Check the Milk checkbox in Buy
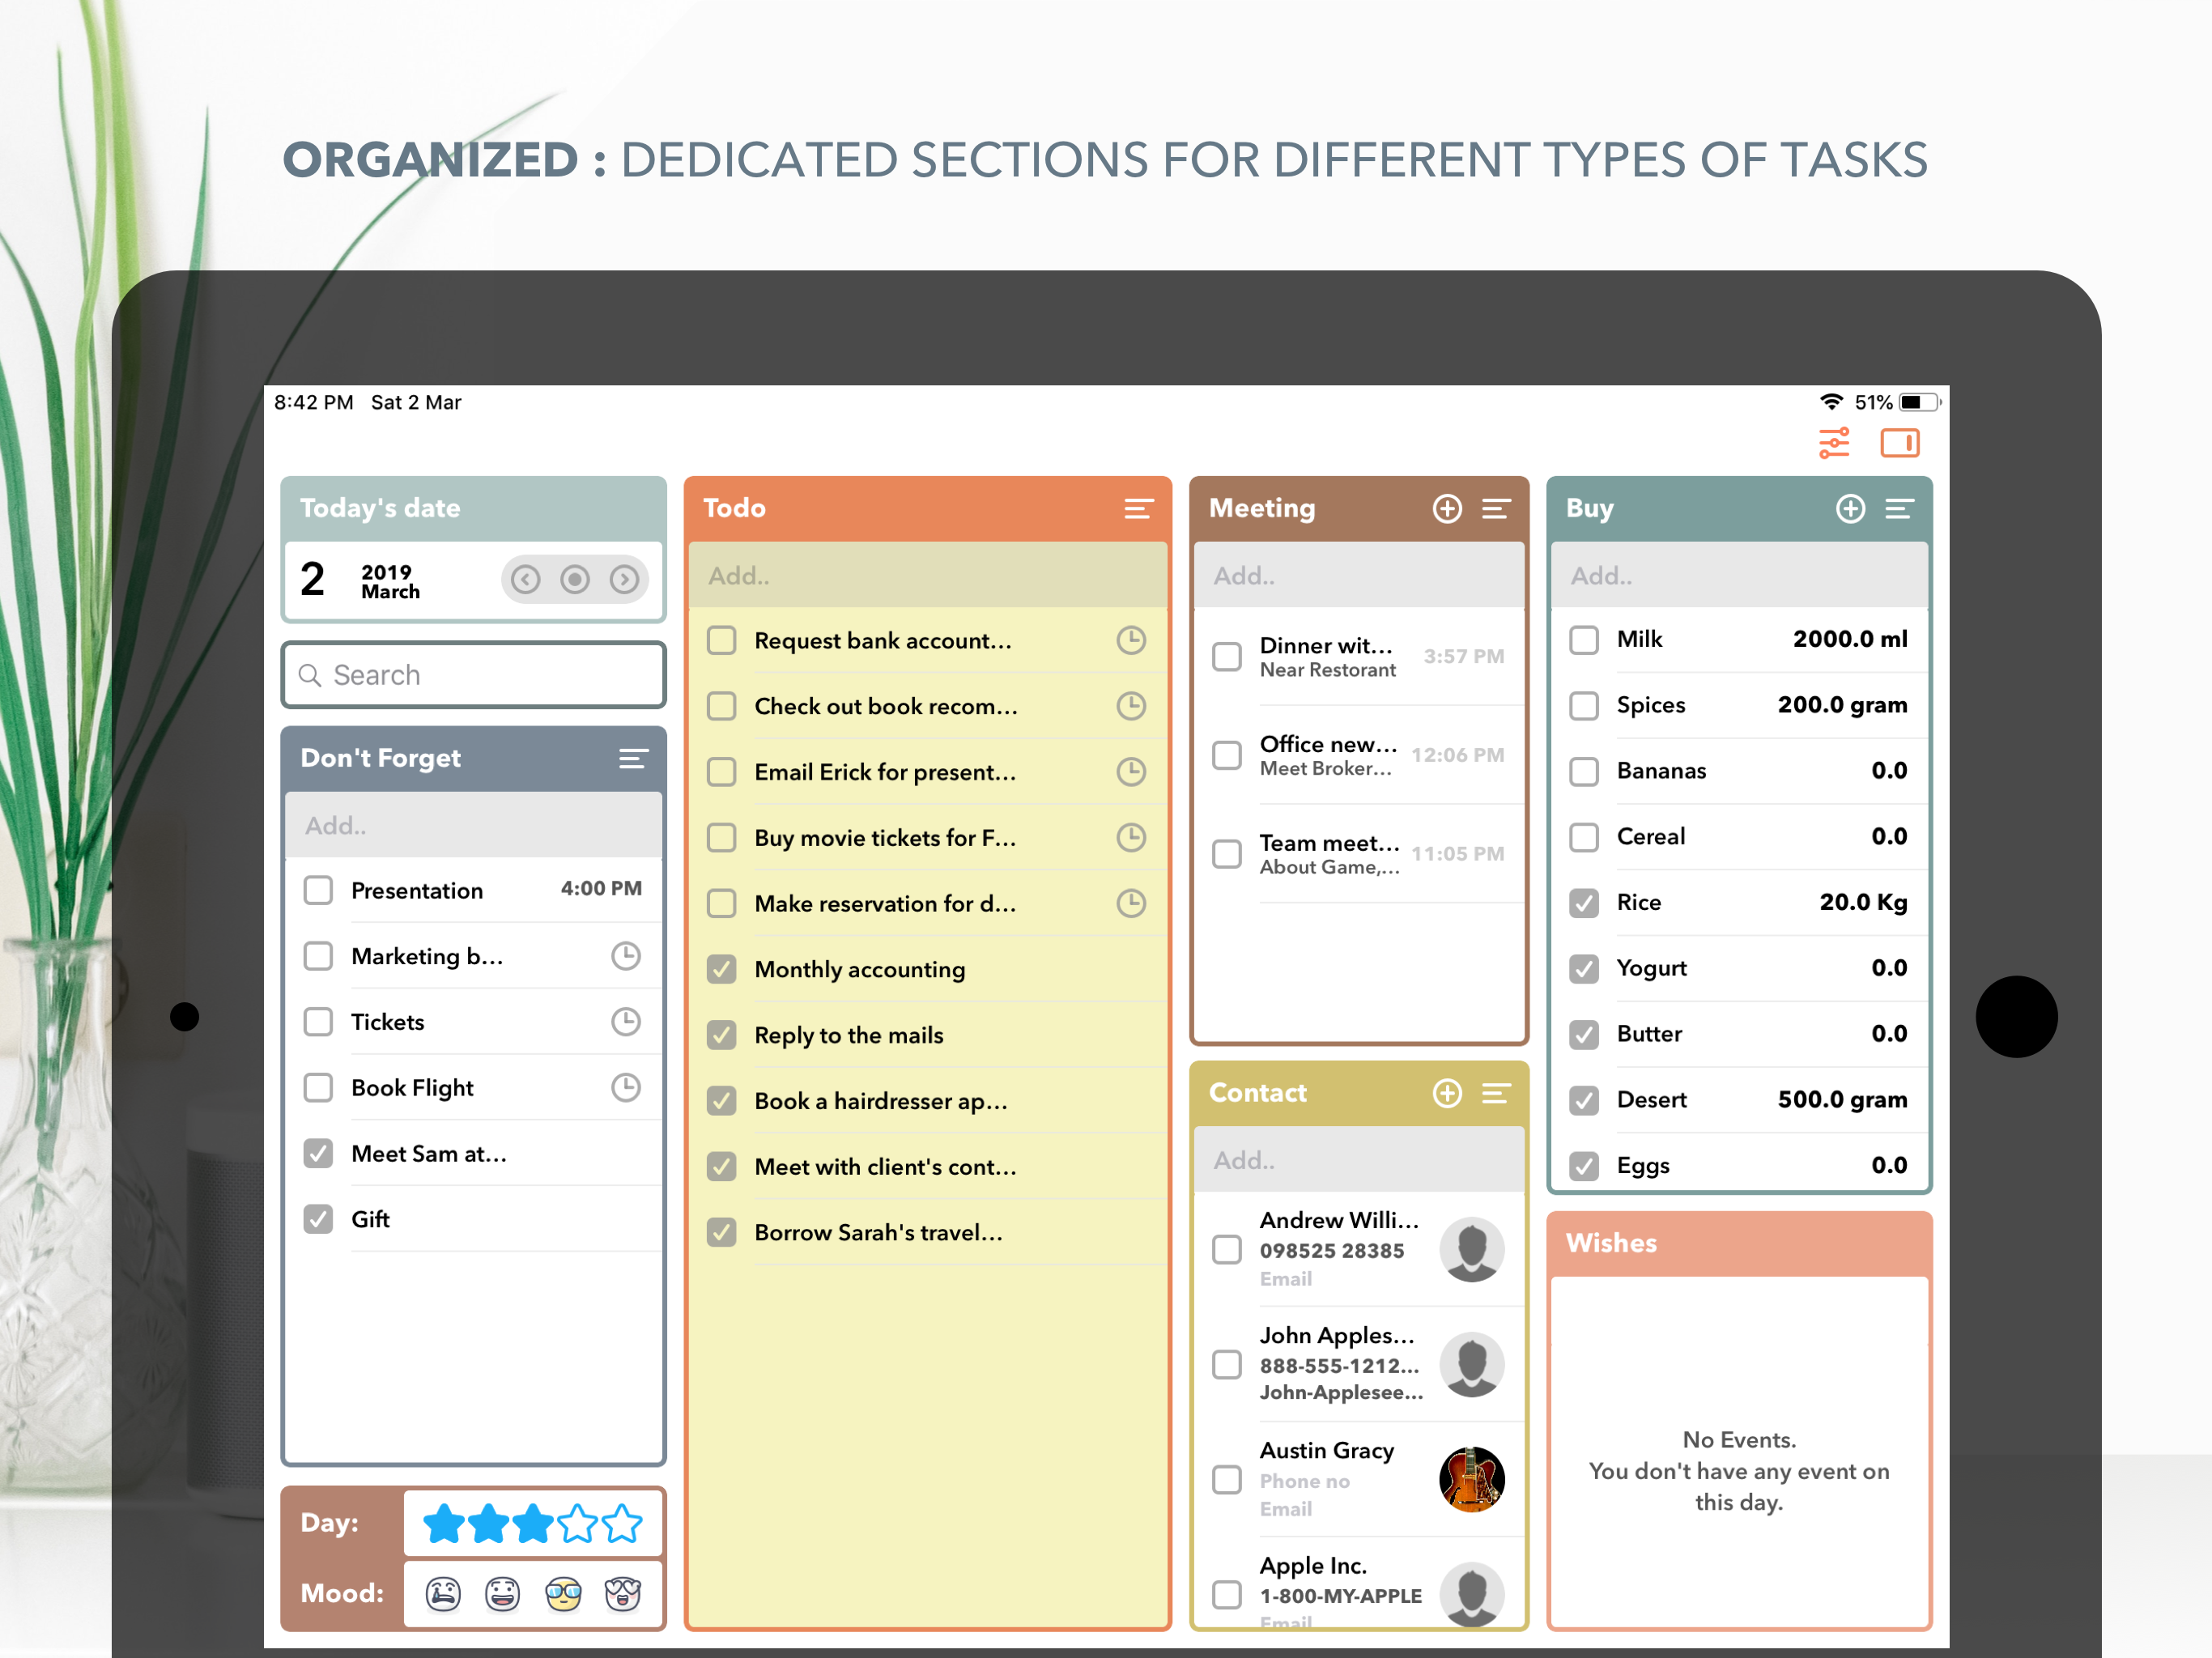Viewport: 2212px width, 1658px height. (1584, 639)
